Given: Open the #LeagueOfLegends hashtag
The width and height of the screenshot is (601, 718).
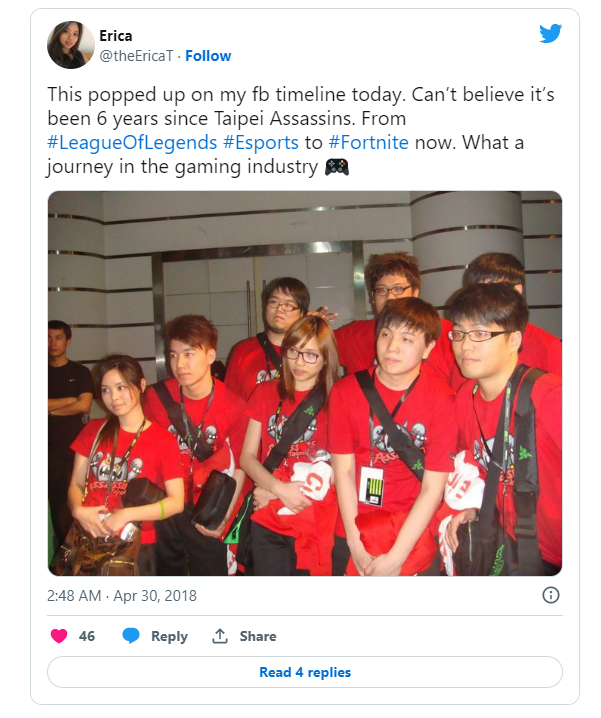Looking at the screenshot, I should coord(132,142).
